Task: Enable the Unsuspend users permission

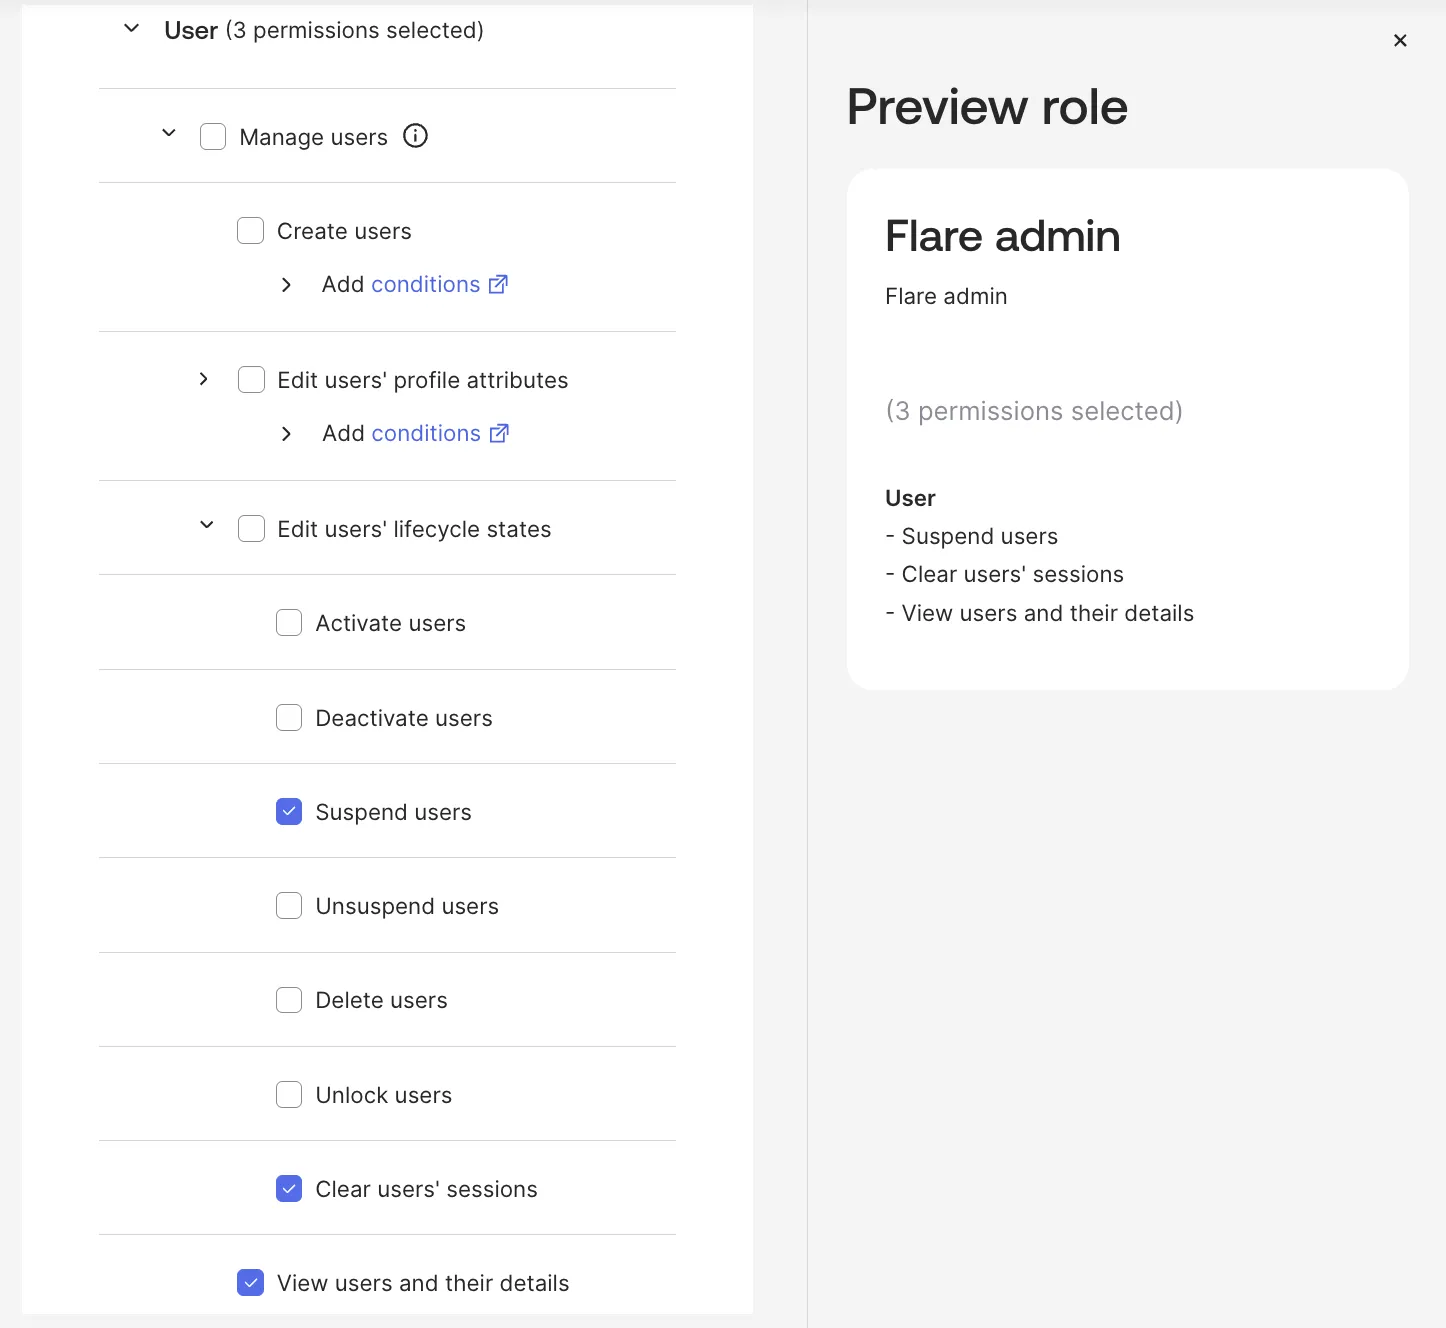Action: click(x=289, y=905)
